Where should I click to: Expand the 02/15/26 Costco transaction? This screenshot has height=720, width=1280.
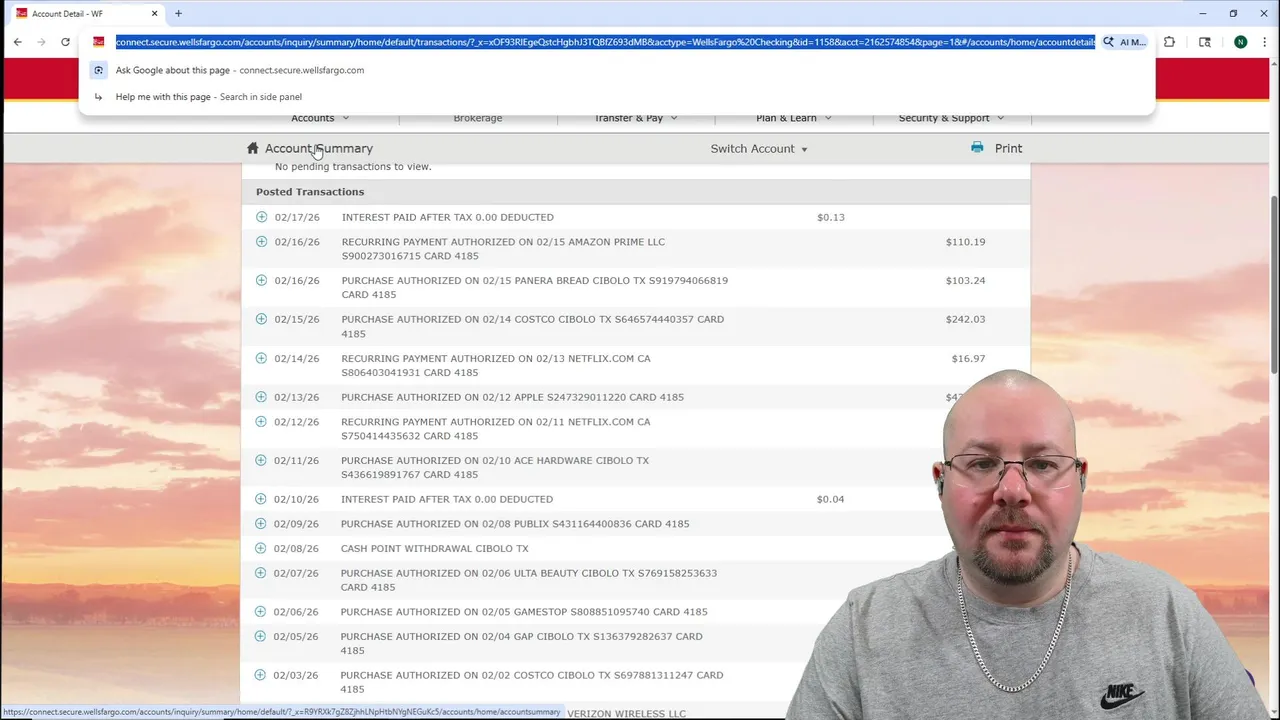click(261, 319)
